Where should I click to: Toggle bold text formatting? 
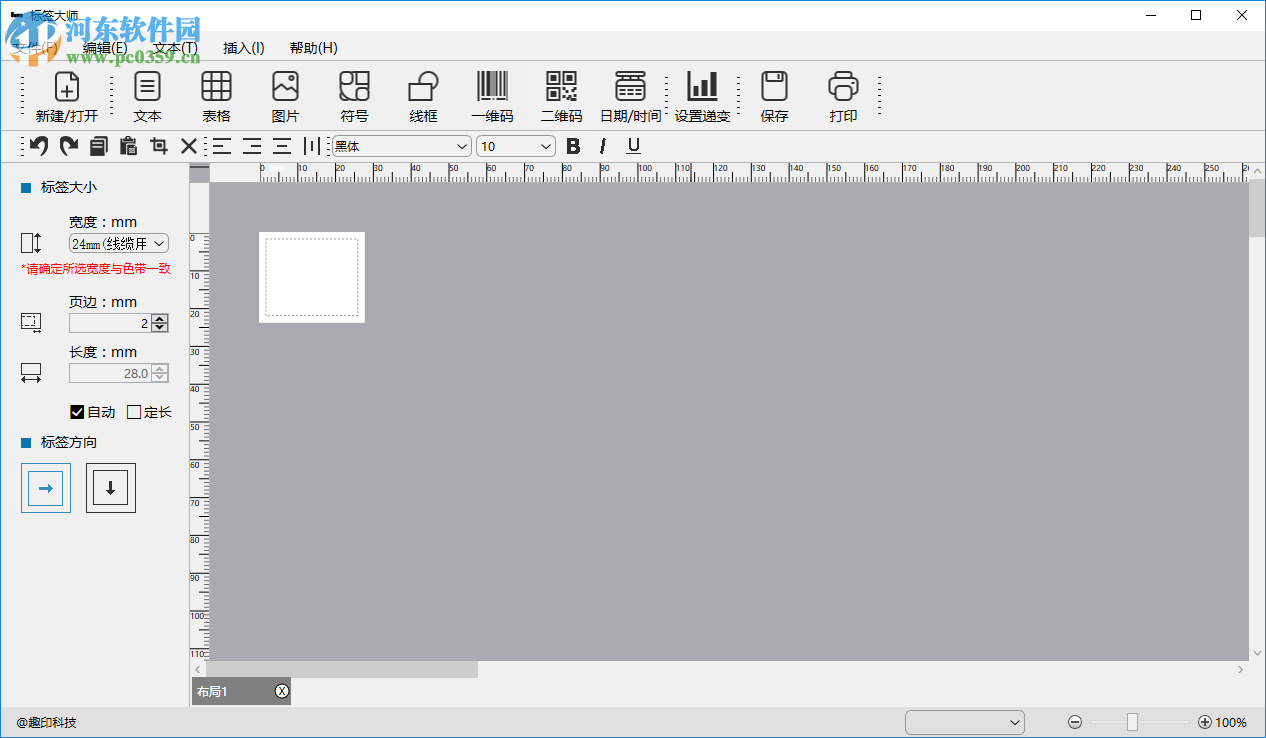pyautogui.click(x=573, y=146)
